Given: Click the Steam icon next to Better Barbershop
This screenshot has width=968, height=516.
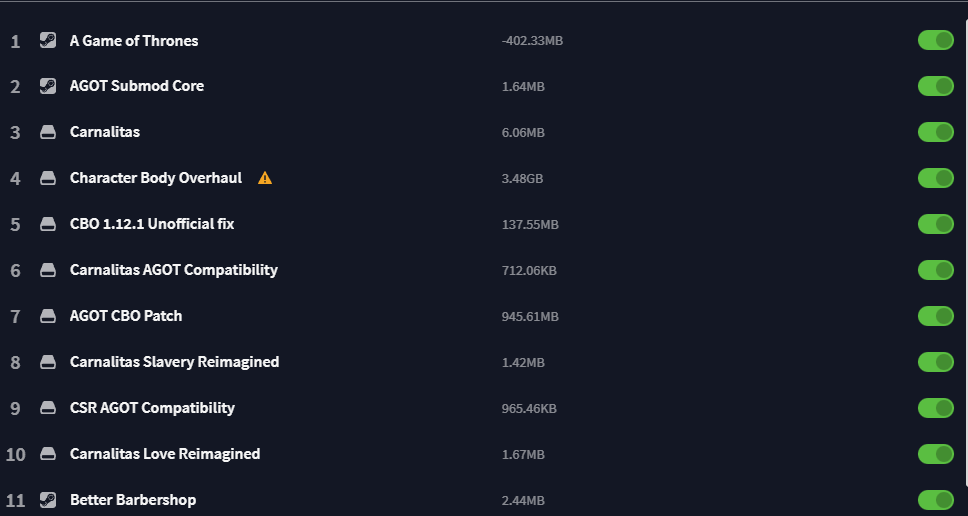Looking at the screenshot, I should click(x=47, y=500).
